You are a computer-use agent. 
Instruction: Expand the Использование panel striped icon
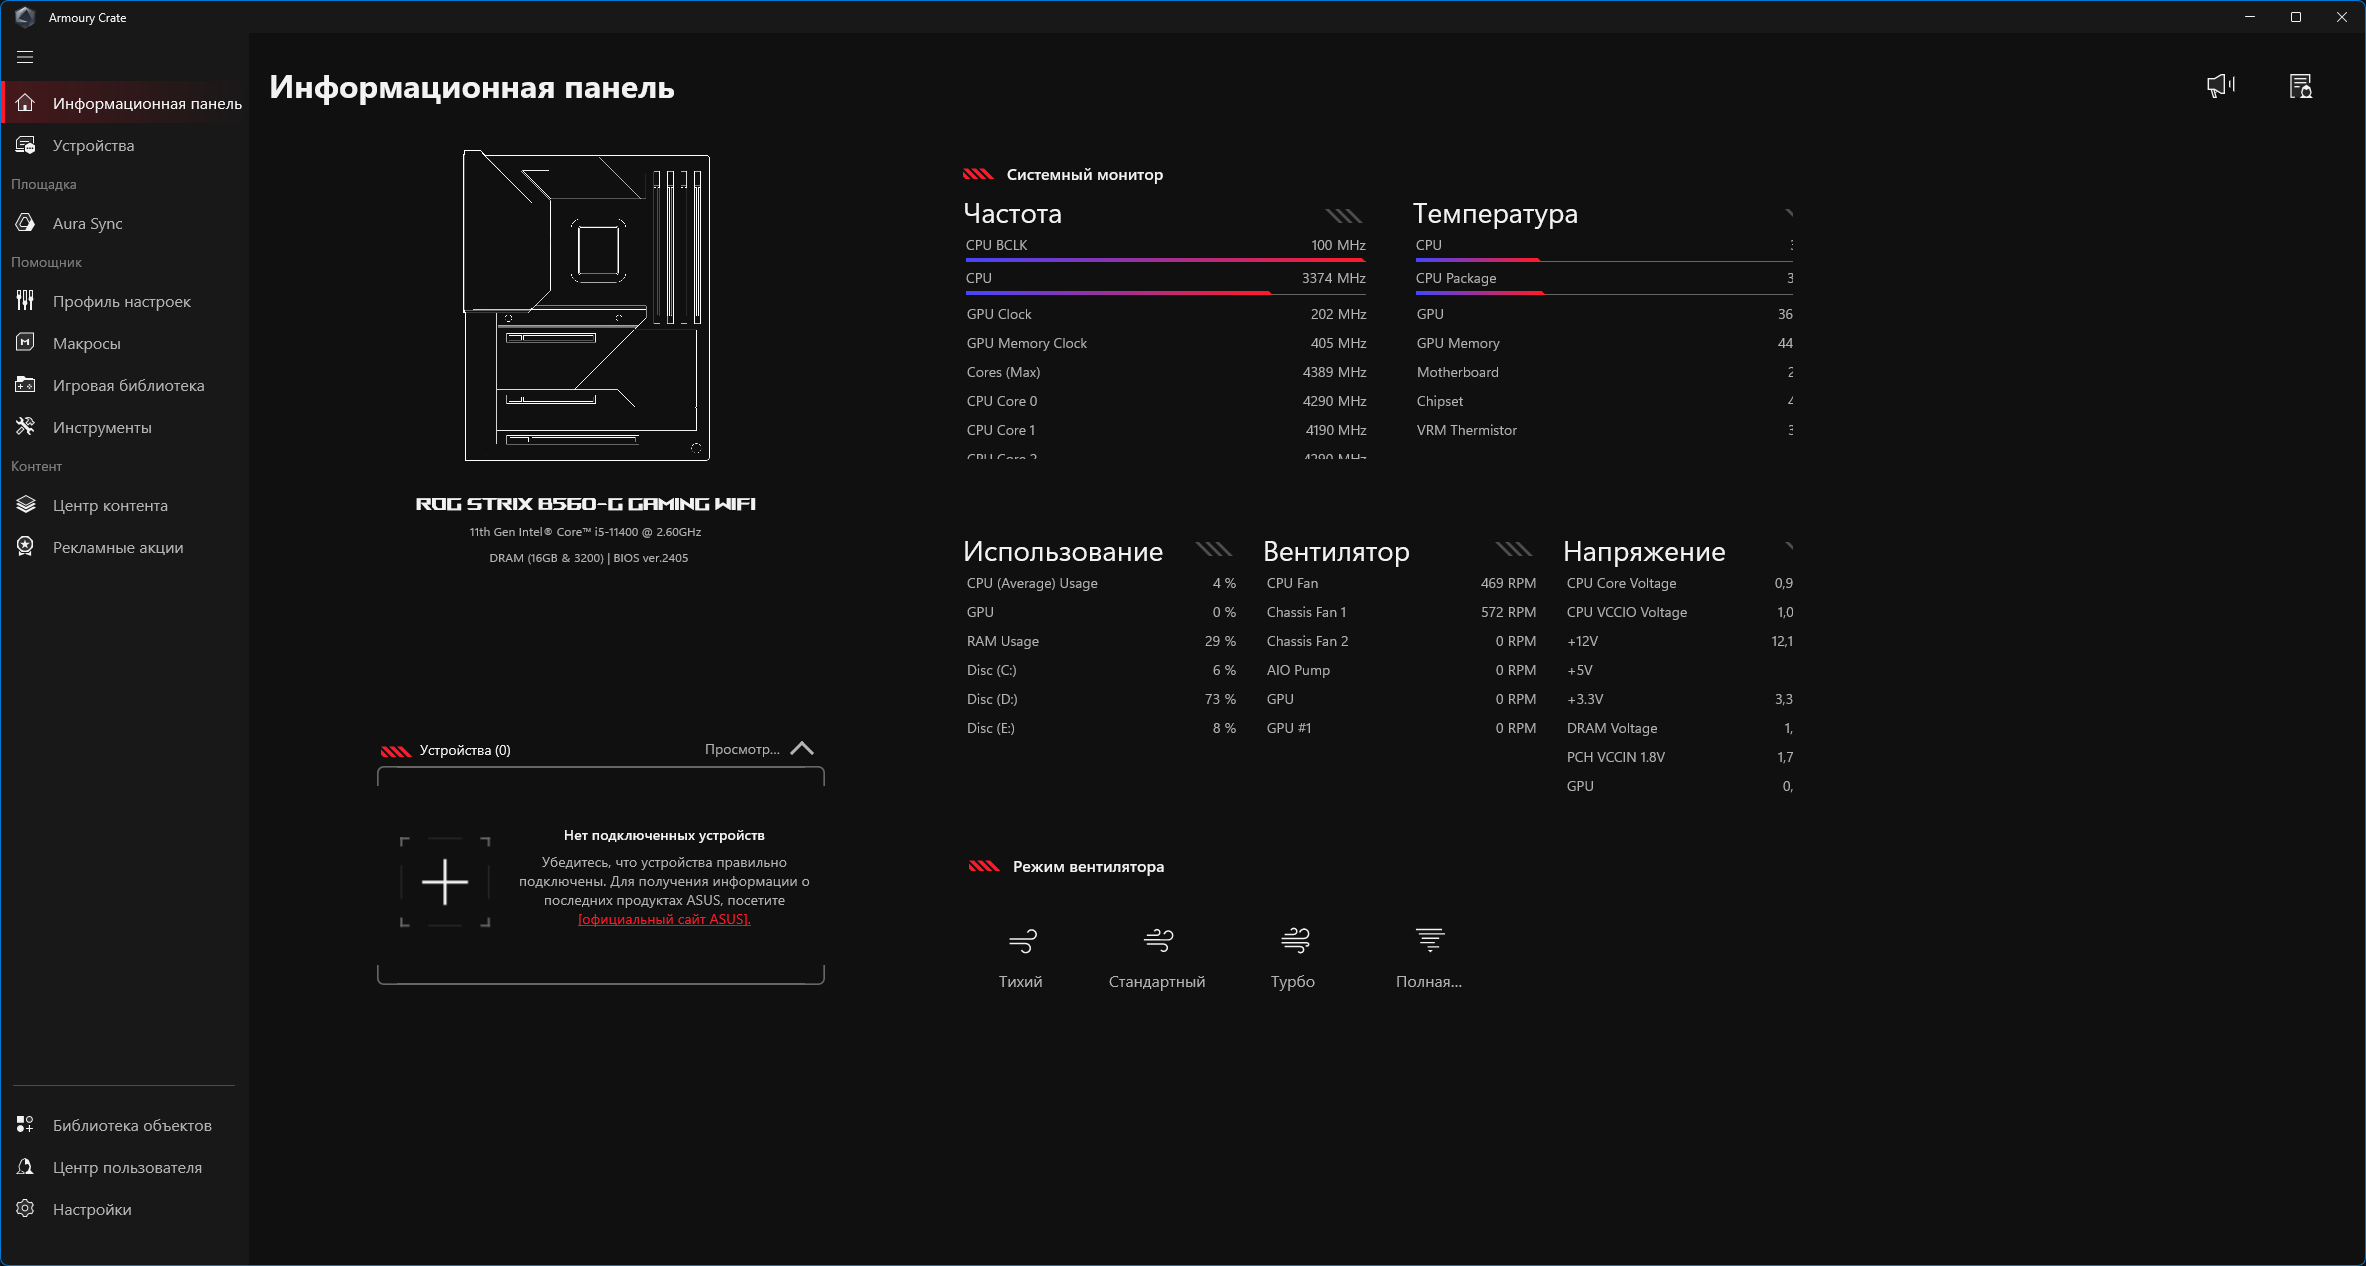1214,549
